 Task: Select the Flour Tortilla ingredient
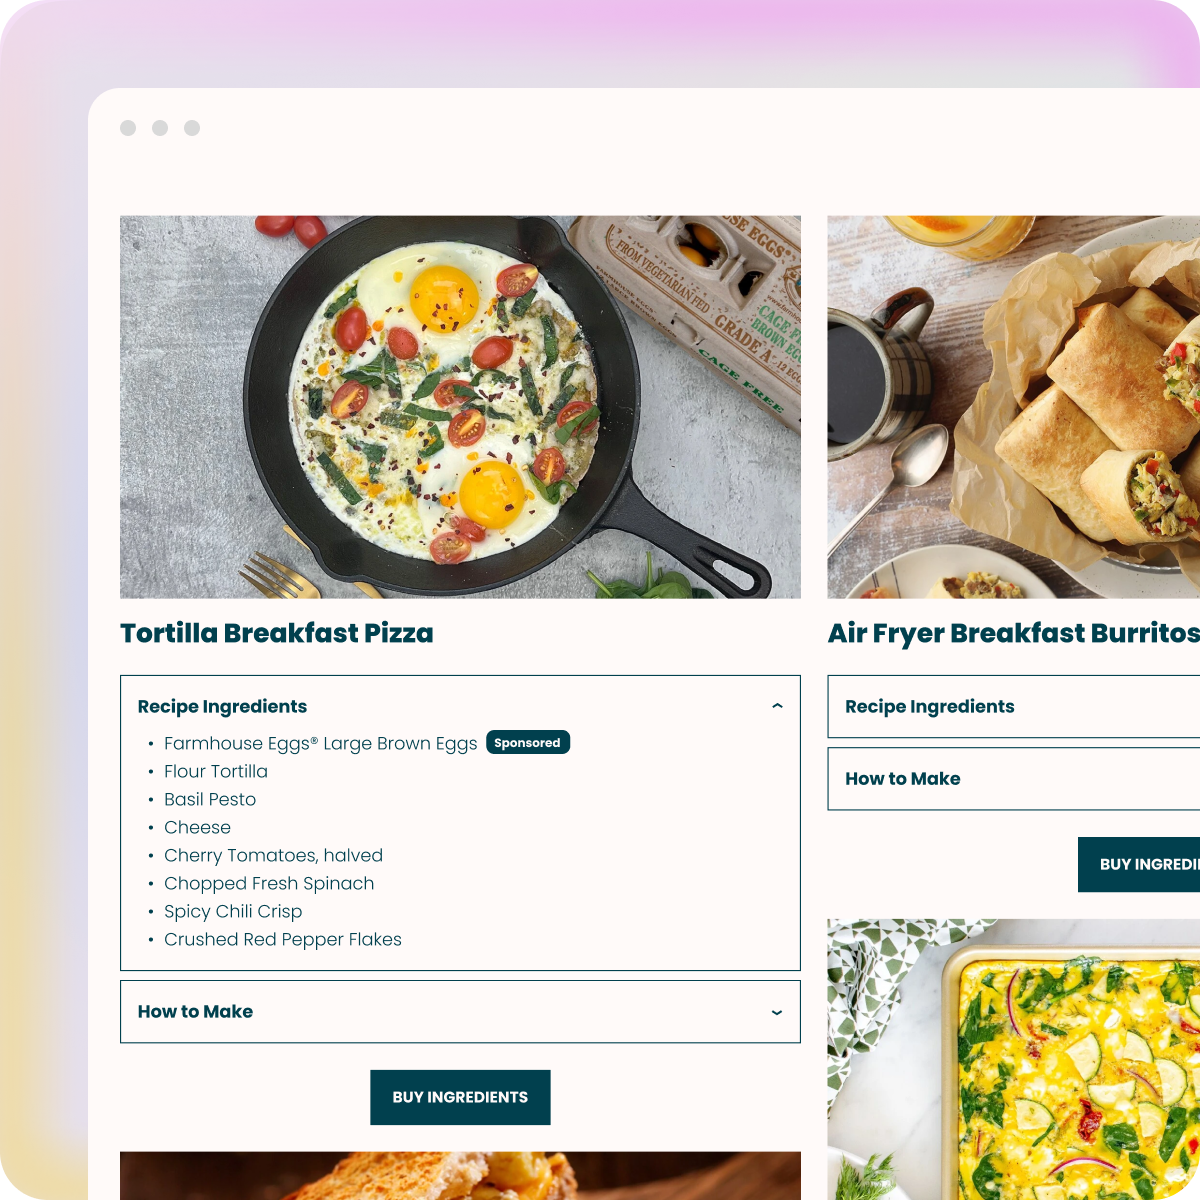(216, 771)
